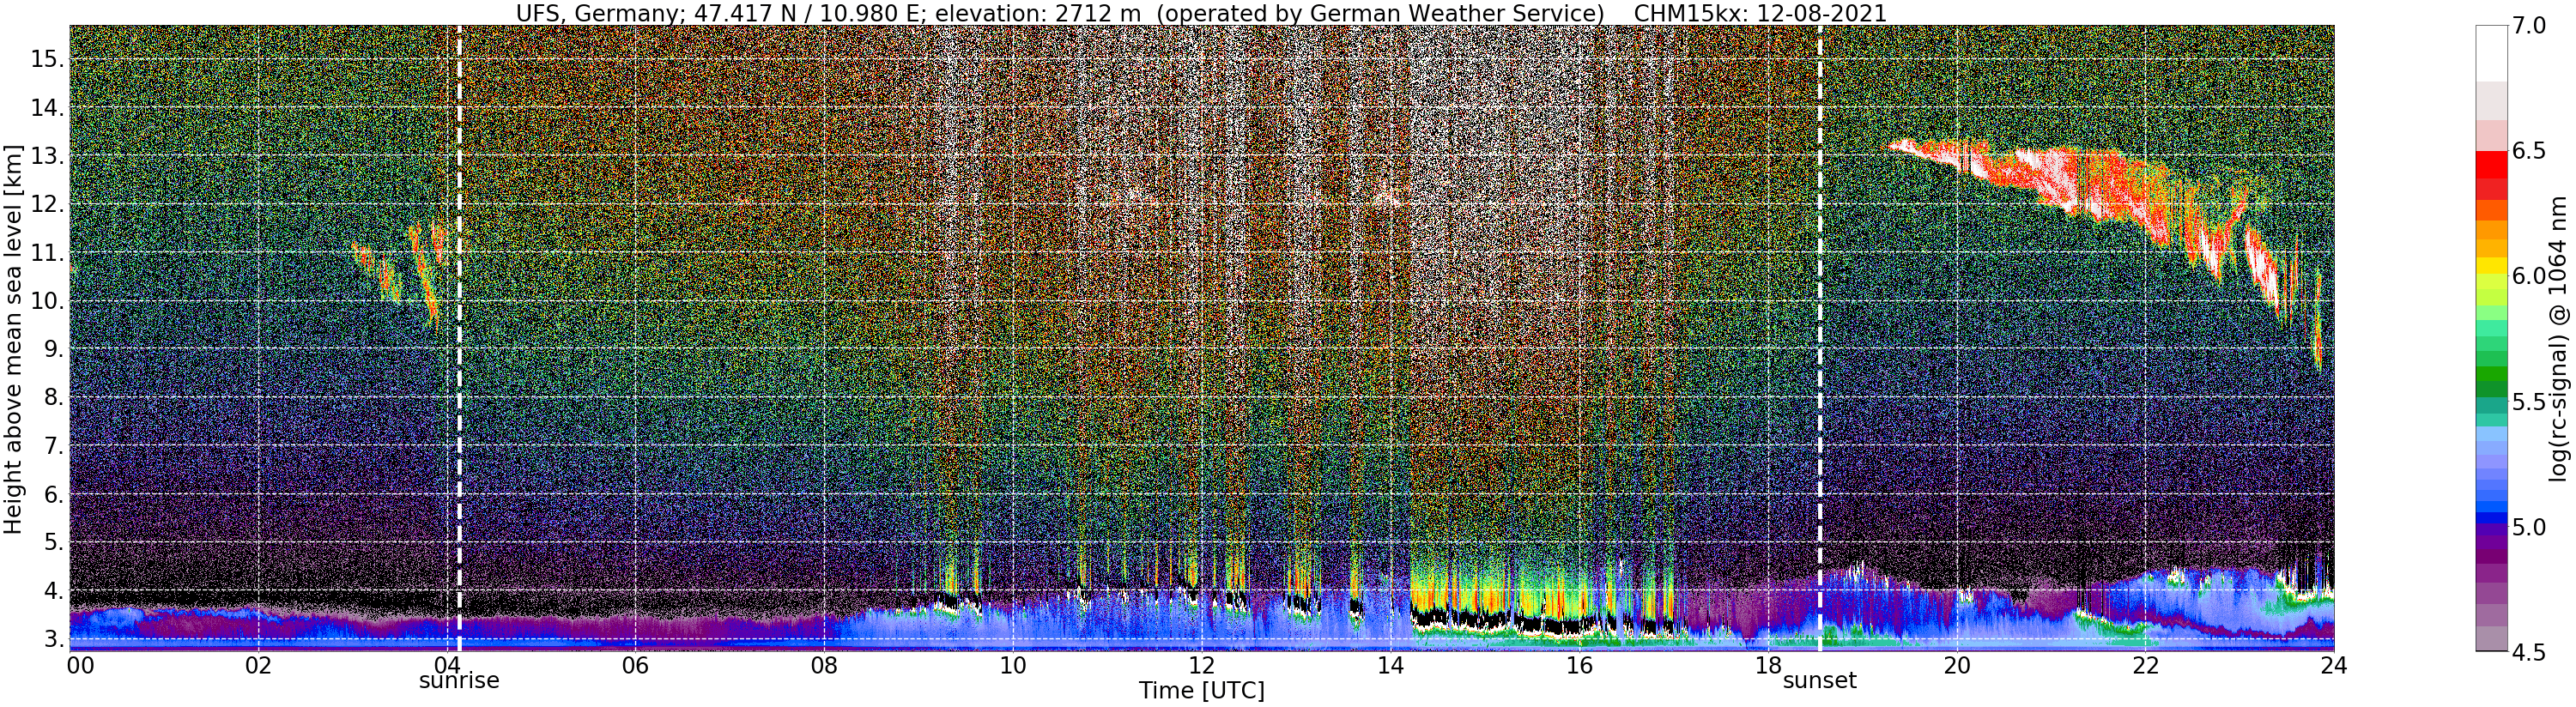Click the y-axis tick label '15.'
The width and height of the screenshot is (2576, 707).
click(x=47, y=59)
